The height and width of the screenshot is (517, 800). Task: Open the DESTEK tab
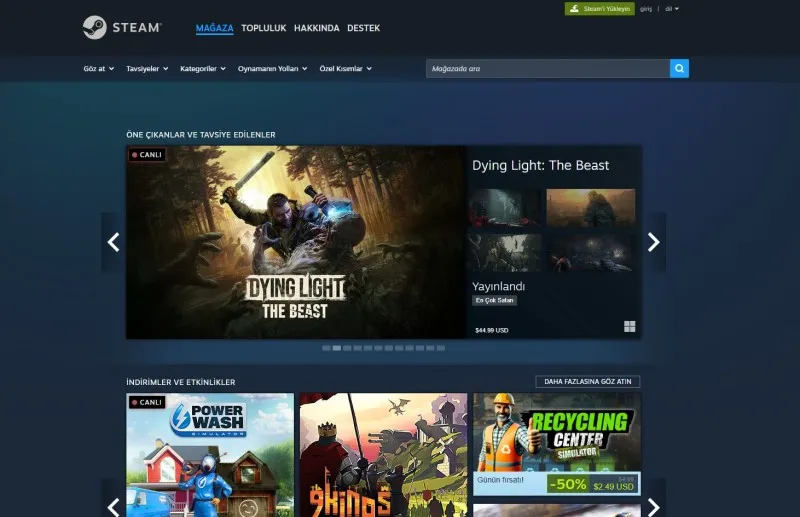point(363,28)
